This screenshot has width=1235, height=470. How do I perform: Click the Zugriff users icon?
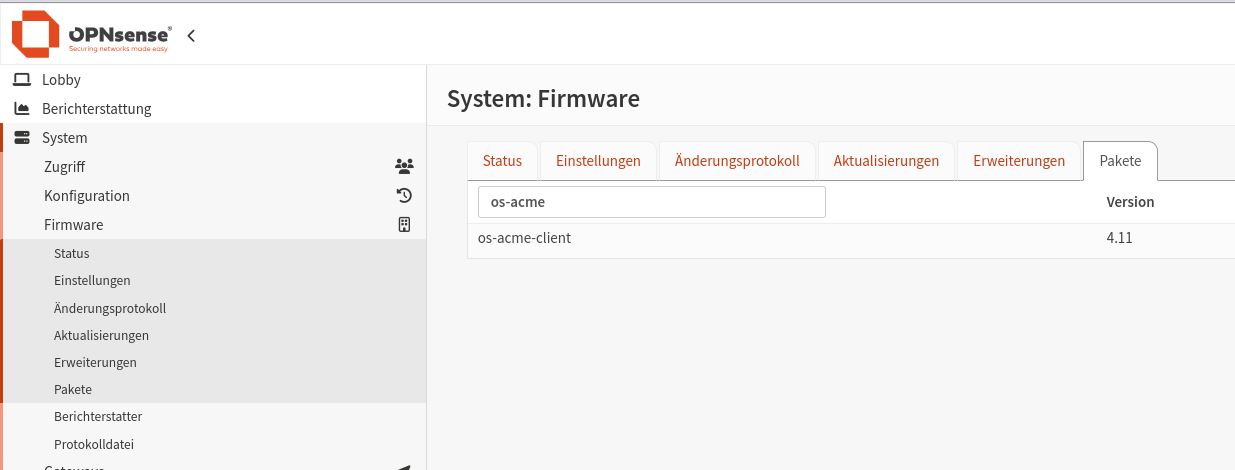[x=404, y=167]
